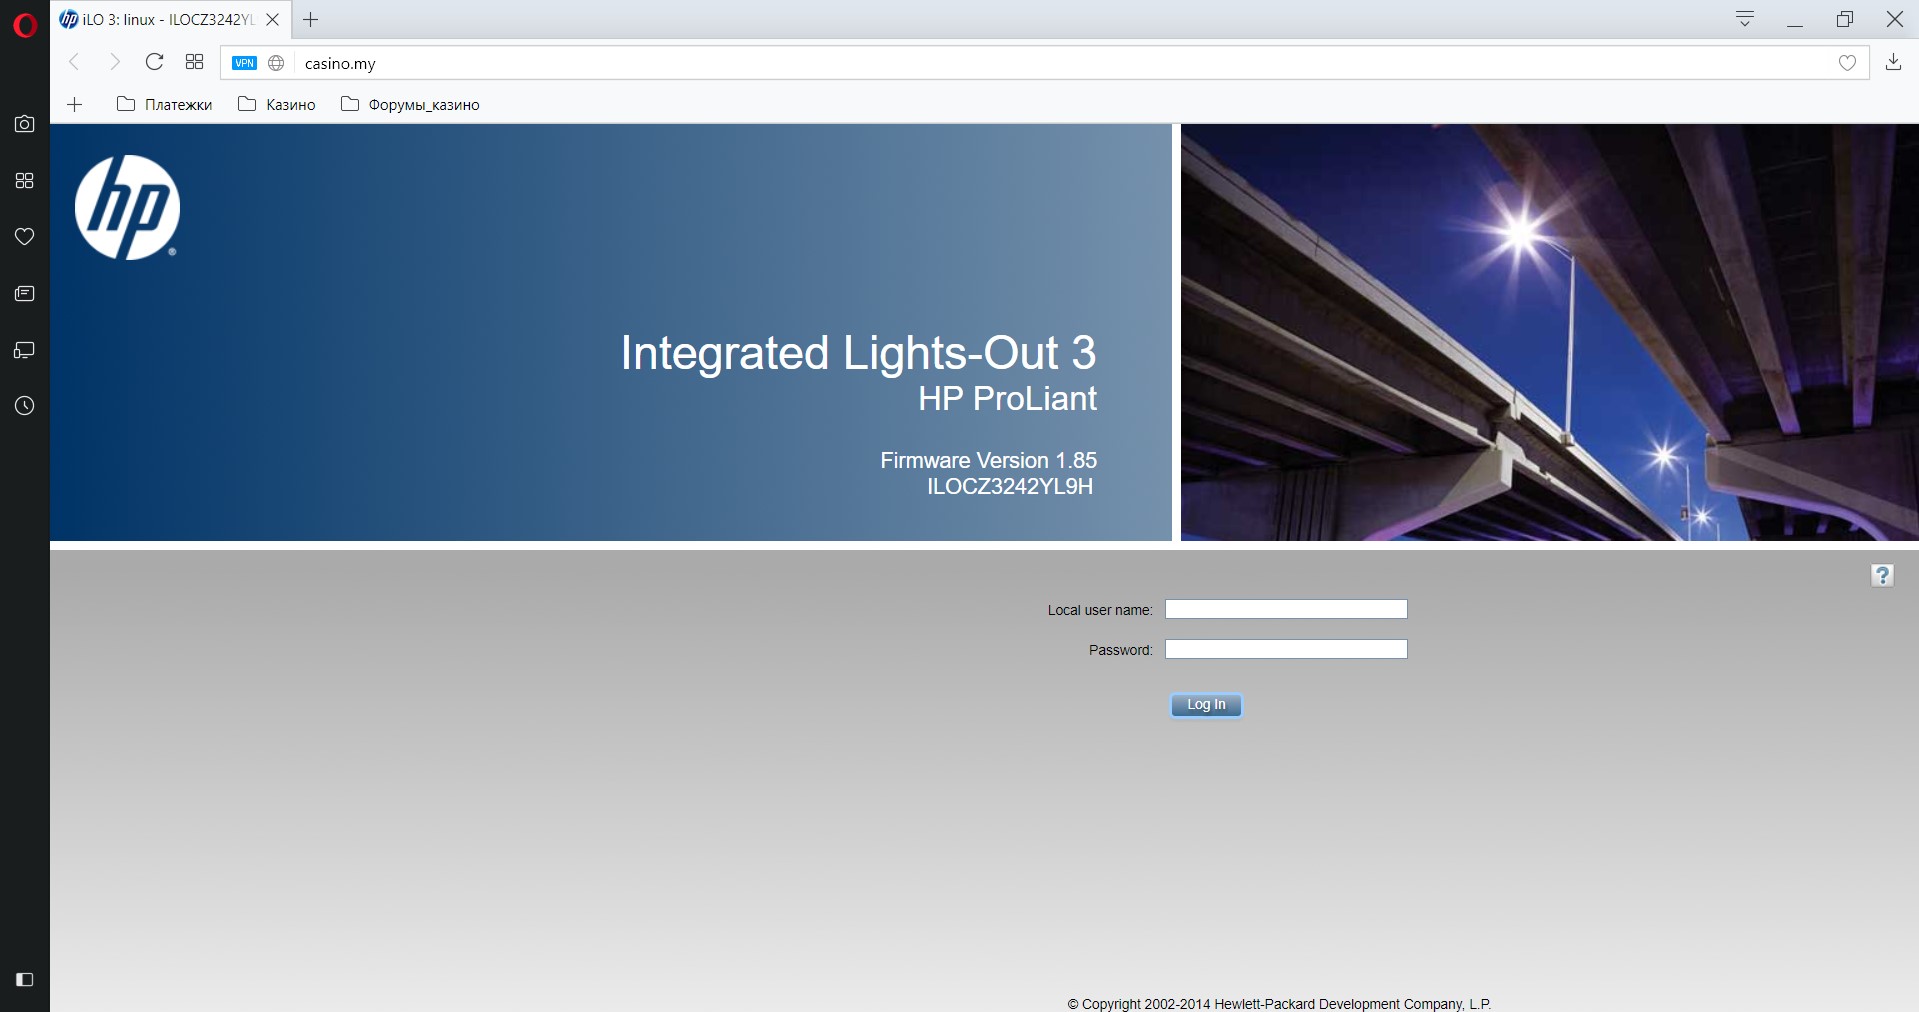Open the tab list menu in title bar
The height and width of the screenshot is (1012, 1919).
coord(1745,19)
